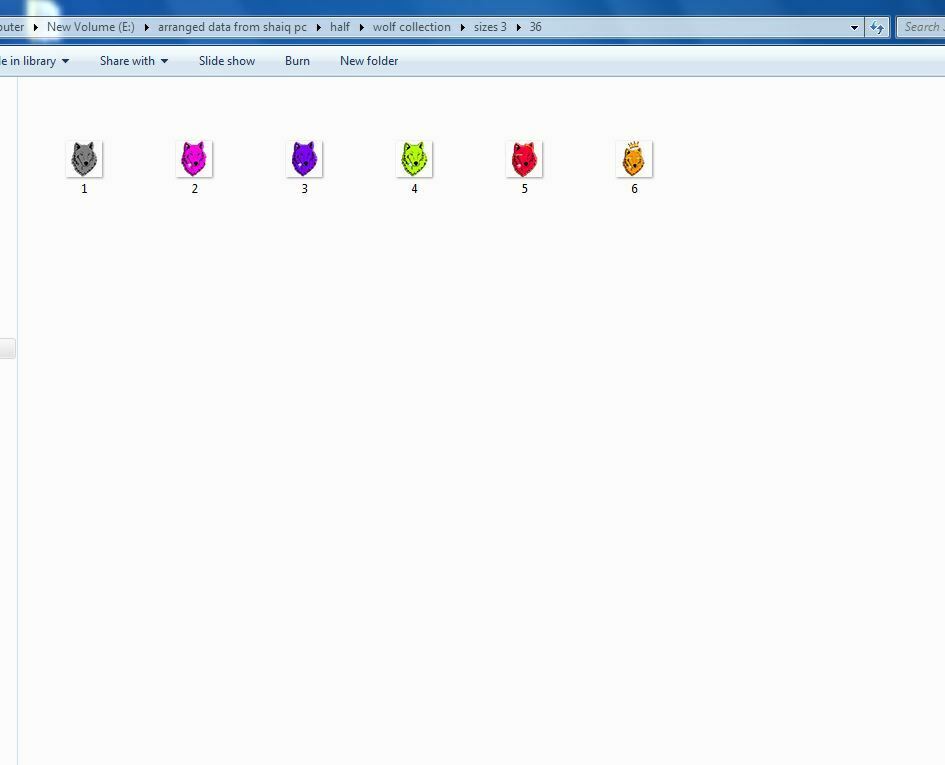
Task: Click the file name label "2"
Action: point(195,189)
